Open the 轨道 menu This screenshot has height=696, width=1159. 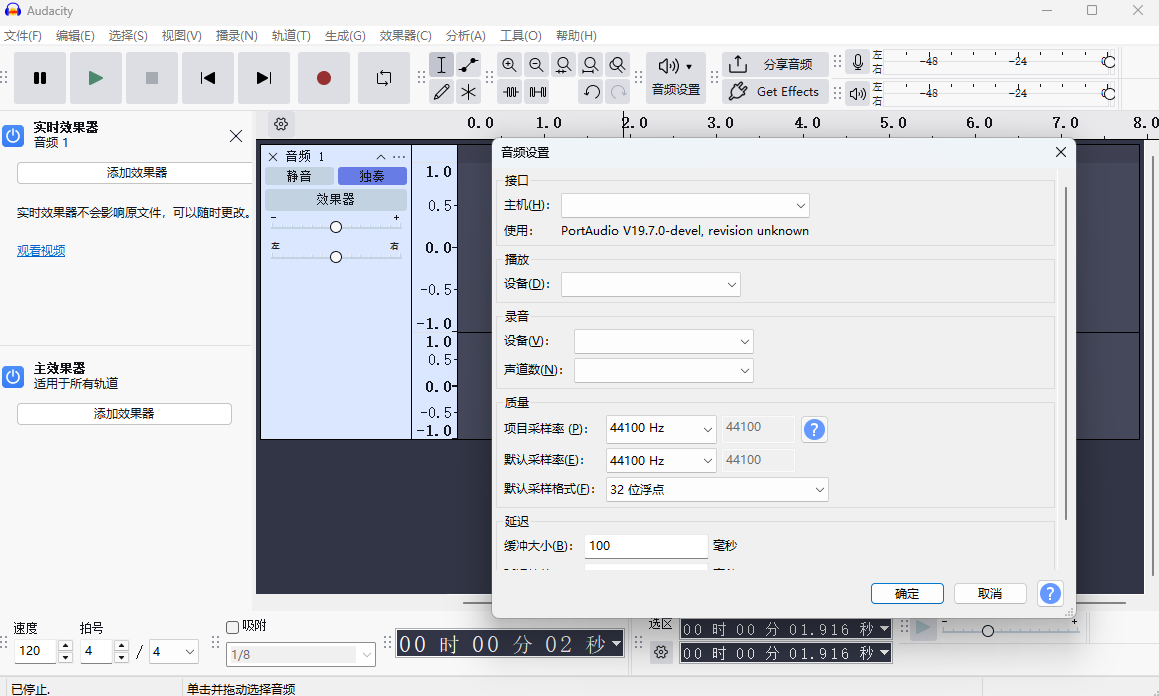tap(291, 36)
